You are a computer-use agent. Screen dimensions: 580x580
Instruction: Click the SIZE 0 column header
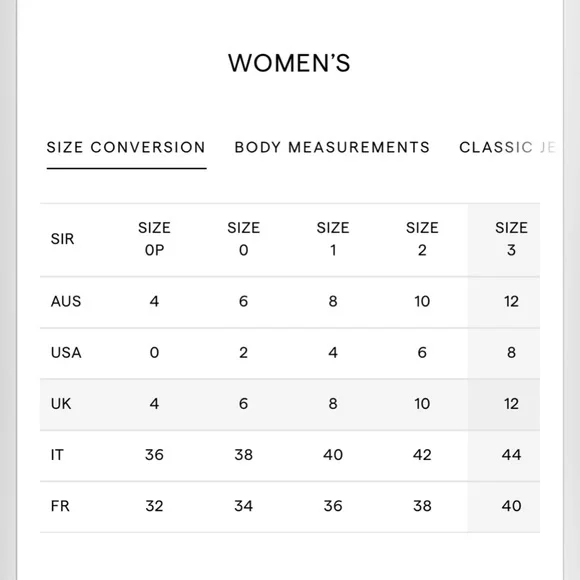coord(243,239)
